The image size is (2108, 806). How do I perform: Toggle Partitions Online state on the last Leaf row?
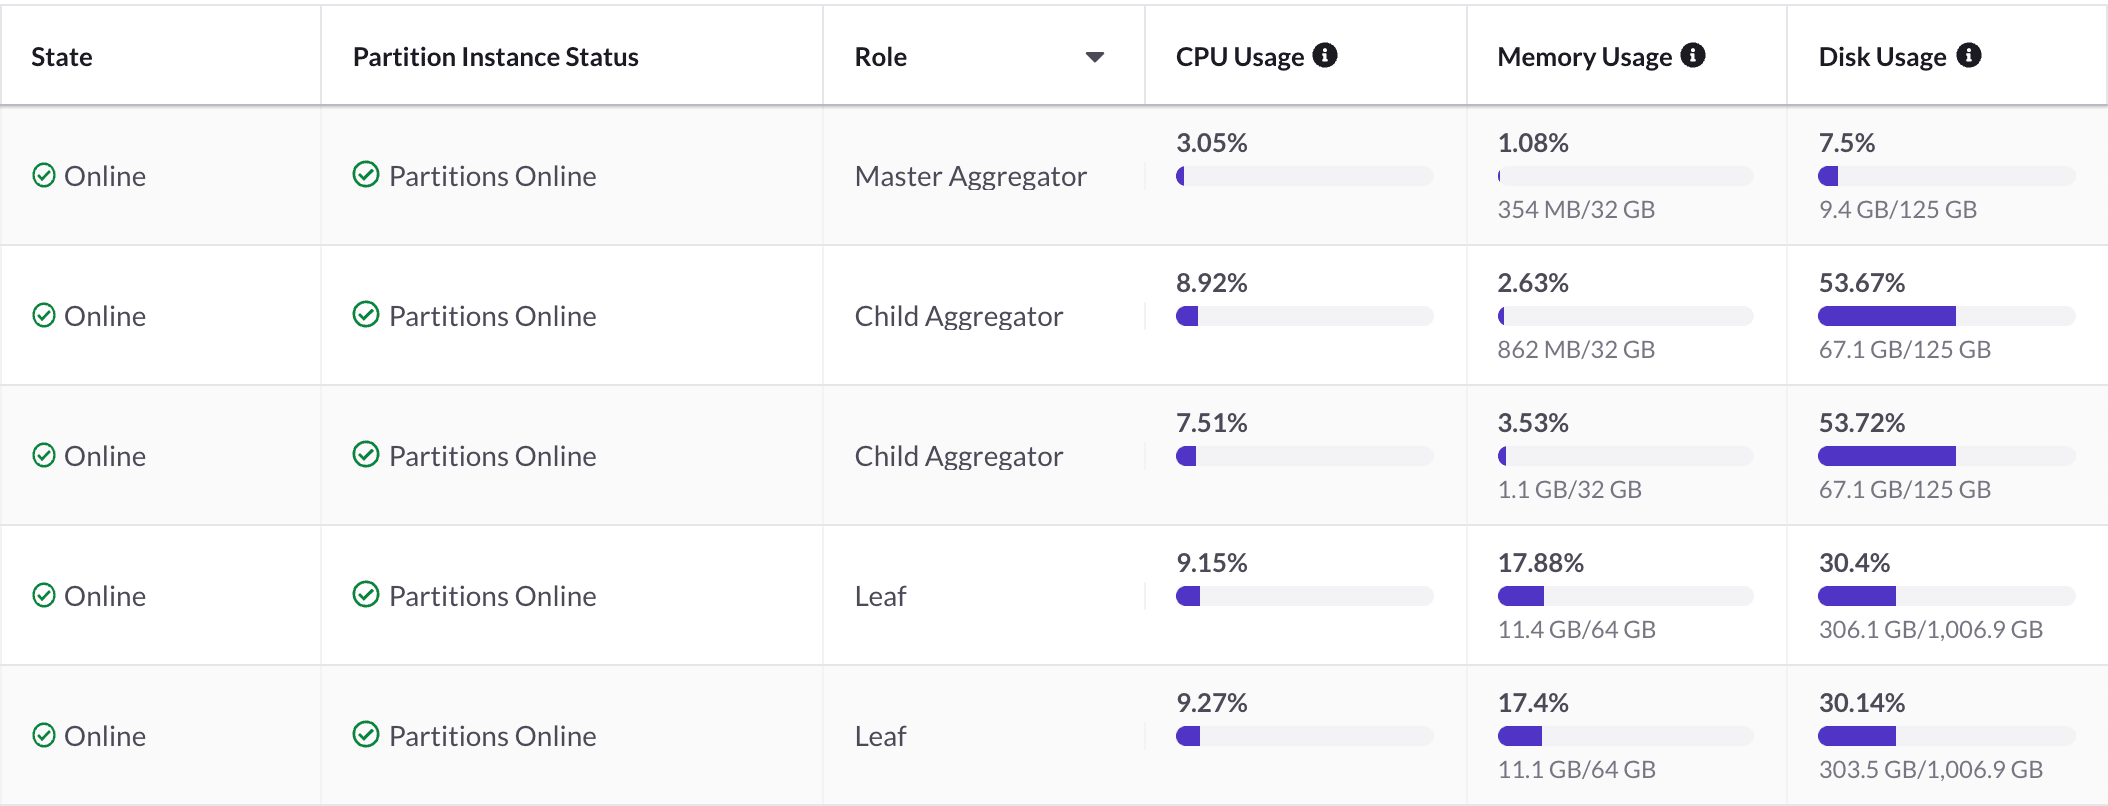click(367, 735)
